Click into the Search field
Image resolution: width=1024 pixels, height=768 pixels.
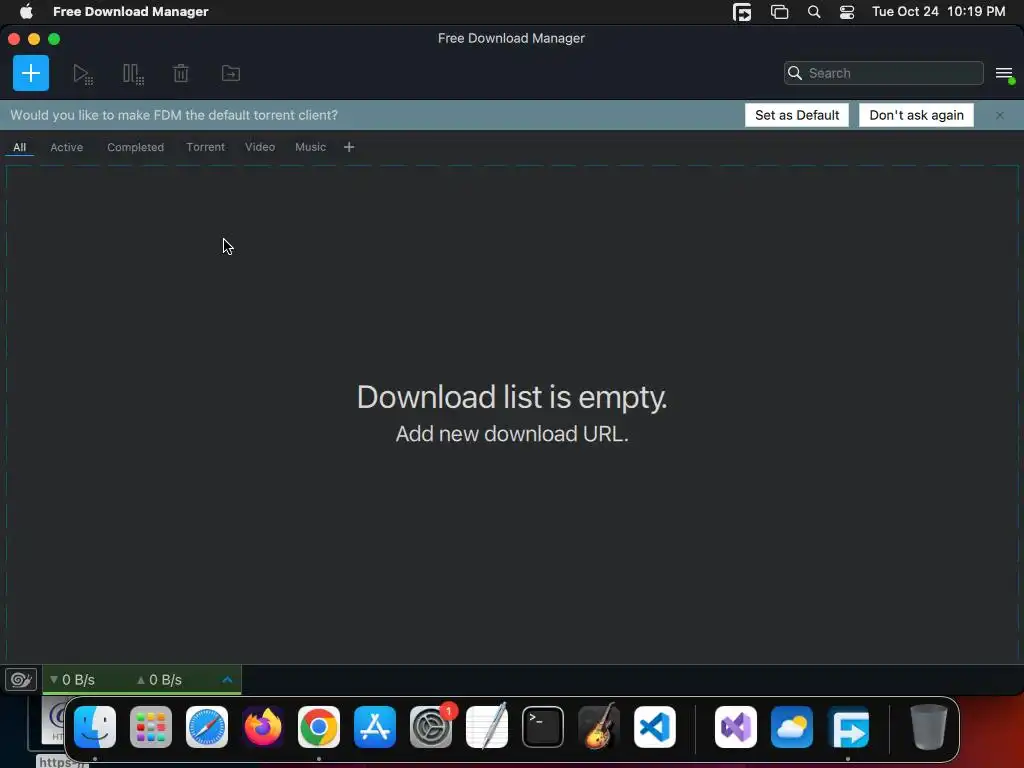pos(884,73)
